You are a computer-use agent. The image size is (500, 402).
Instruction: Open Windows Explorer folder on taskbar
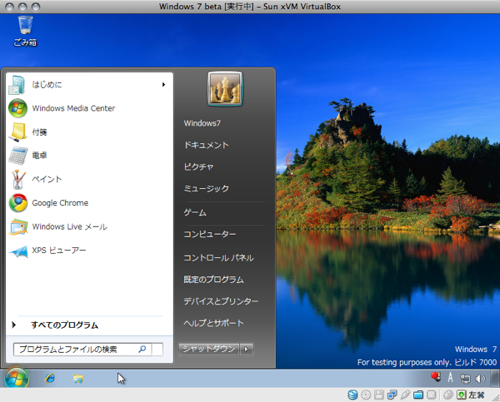pyautogui.click(x=78, y=378)
